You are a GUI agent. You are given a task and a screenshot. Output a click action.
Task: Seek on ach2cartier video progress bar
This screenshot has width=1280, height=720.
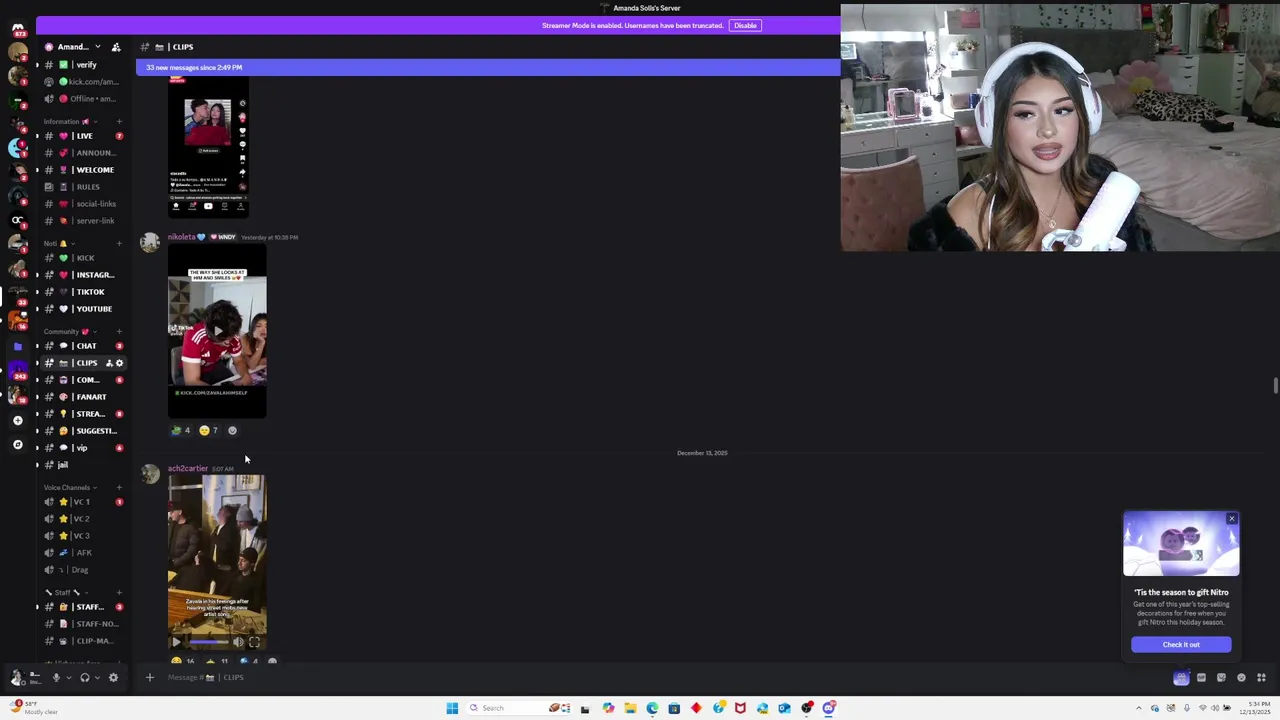click(x=209, y=643)
